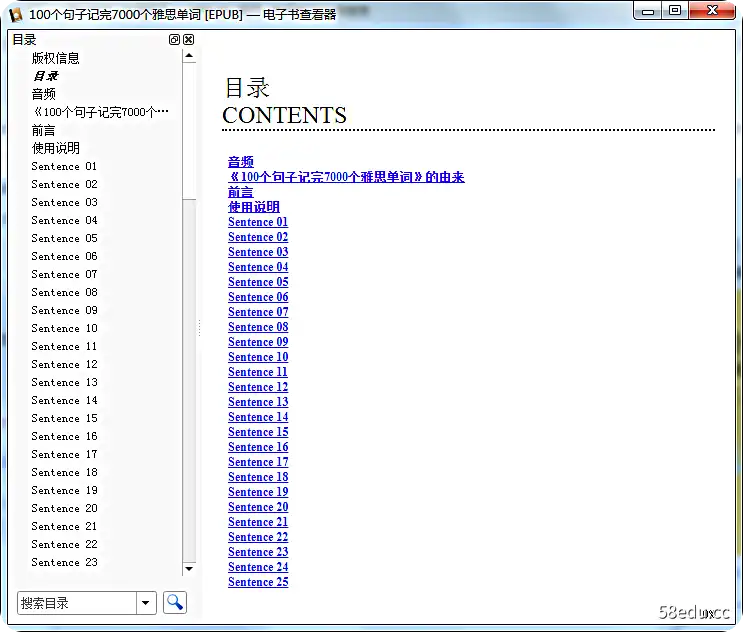Select Sentence 08 in the sidebar

point(64,292)
